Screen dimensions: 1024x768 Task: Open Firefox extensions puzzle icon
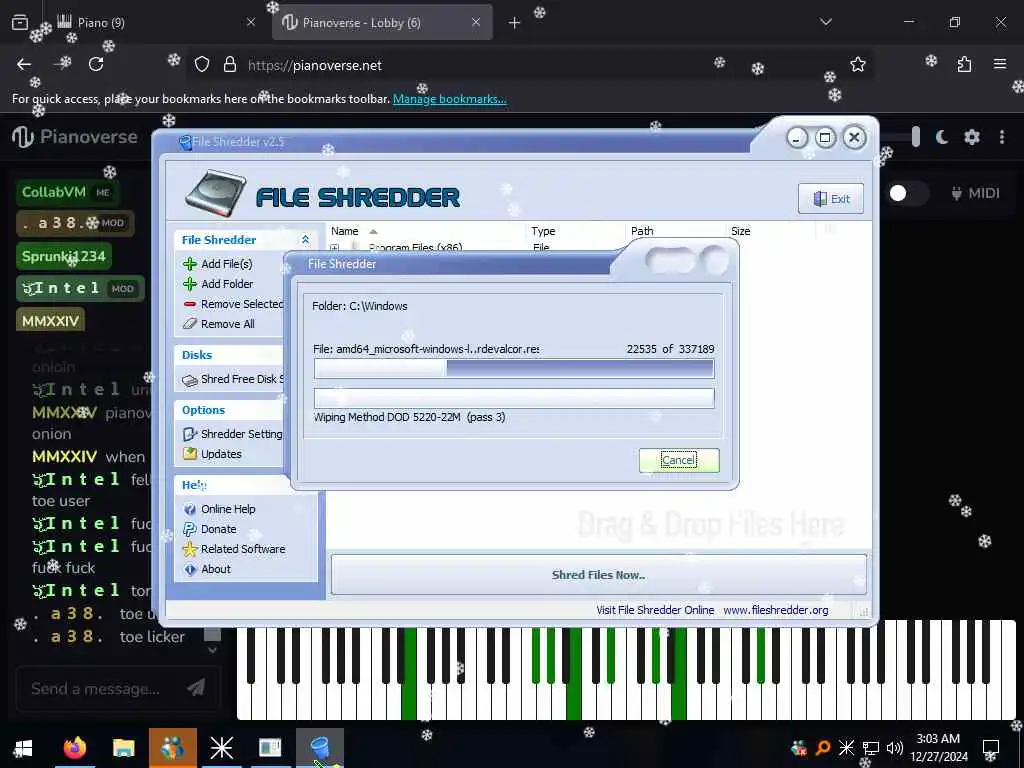click(x=964, y=64)
